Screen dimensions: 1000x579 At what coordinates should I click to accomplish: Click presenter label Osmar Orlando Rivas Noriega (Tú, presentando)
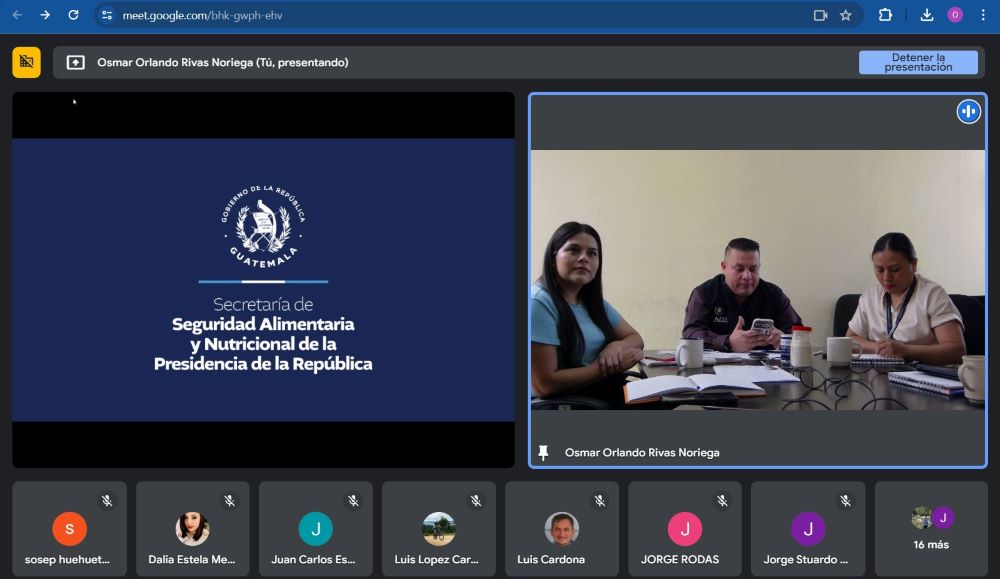tap(223, 62)
